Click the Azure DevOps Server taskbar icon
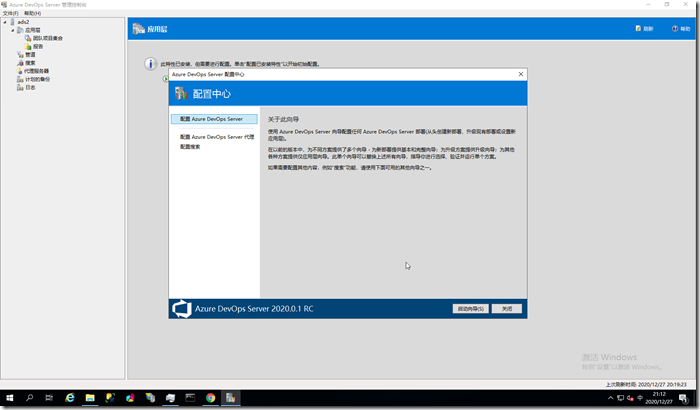Image resolution: width=700 pixels, height=410 pixels. pyautogui.click(x=230, y=397)
